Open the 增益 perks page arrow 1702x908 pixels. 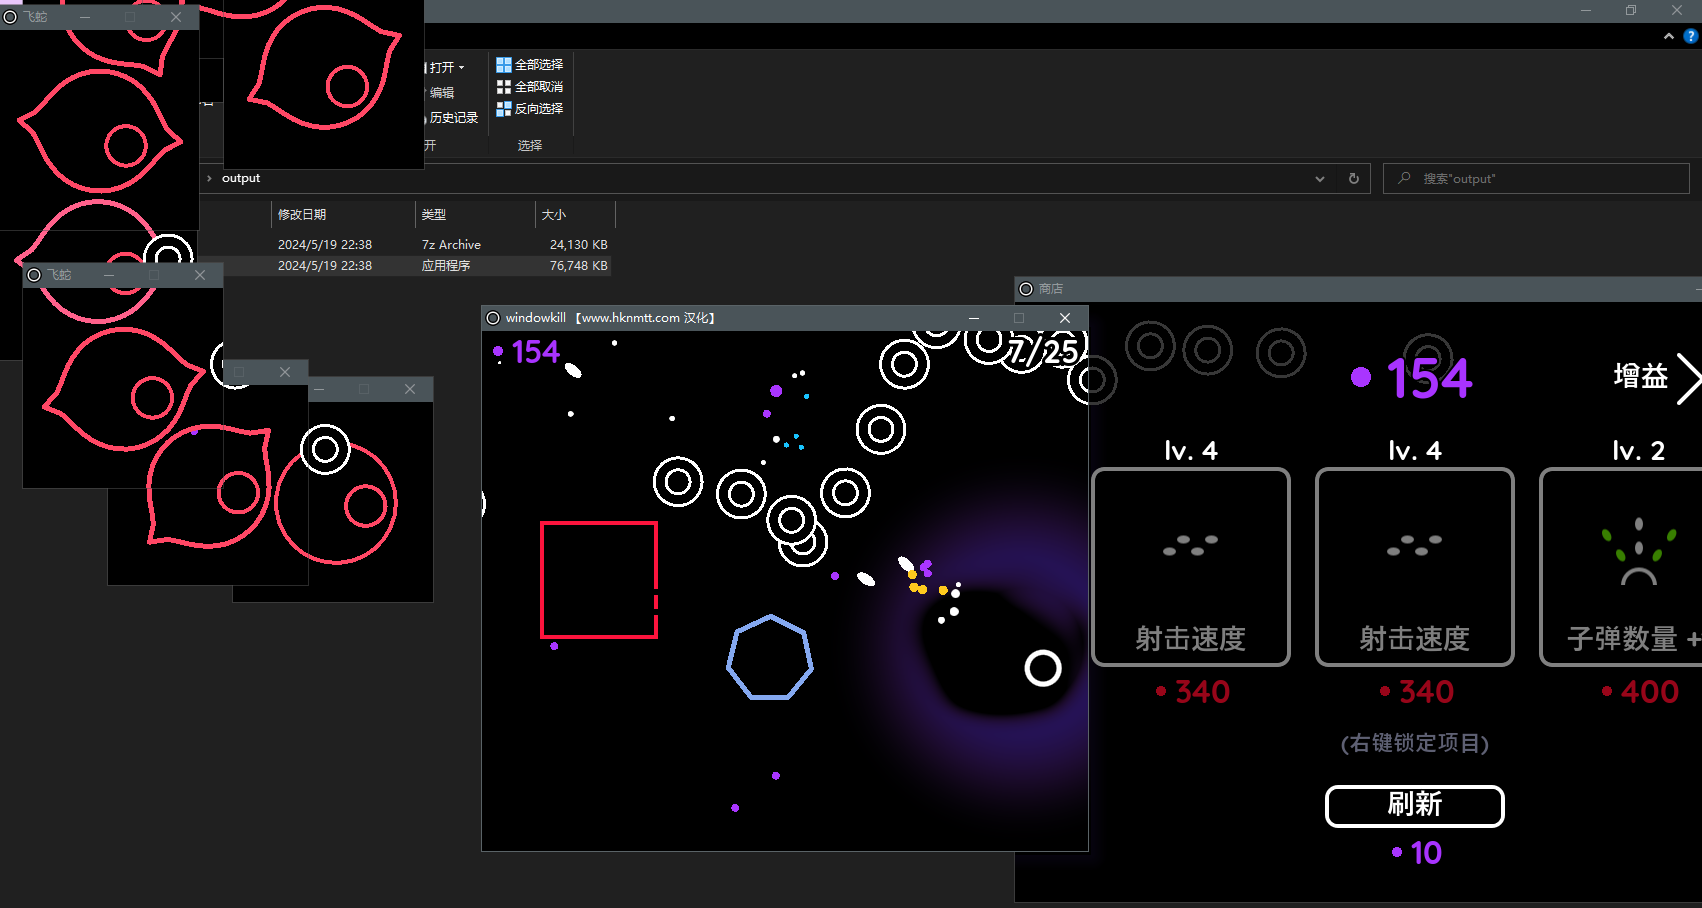point(1688,378)
